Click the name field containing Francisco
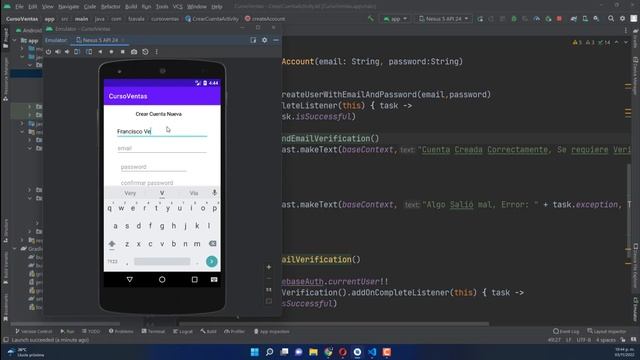Image resolution: width=640 pixels, height=360 pixels. tap(162, 131)
